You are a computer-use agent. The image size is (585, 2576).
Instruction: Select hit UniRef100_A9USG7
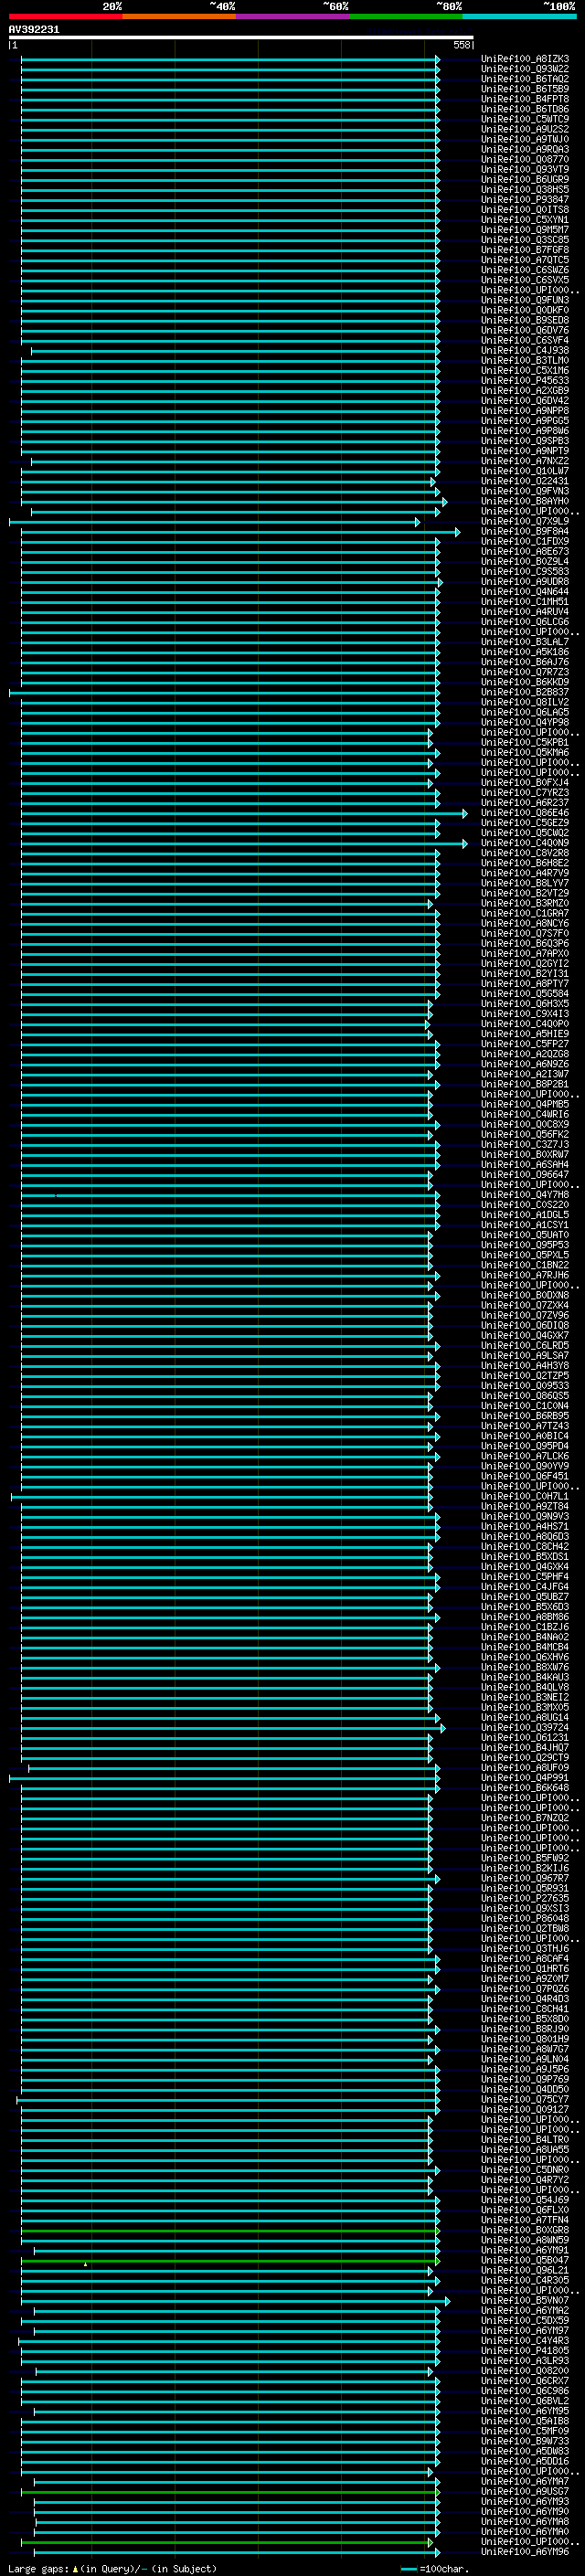pyautogui.click(x=525, y=2491)
